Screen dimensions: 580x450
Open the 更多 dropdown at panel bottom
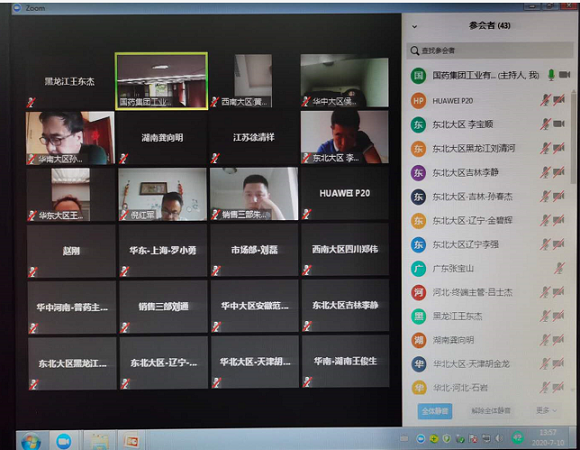546,410
